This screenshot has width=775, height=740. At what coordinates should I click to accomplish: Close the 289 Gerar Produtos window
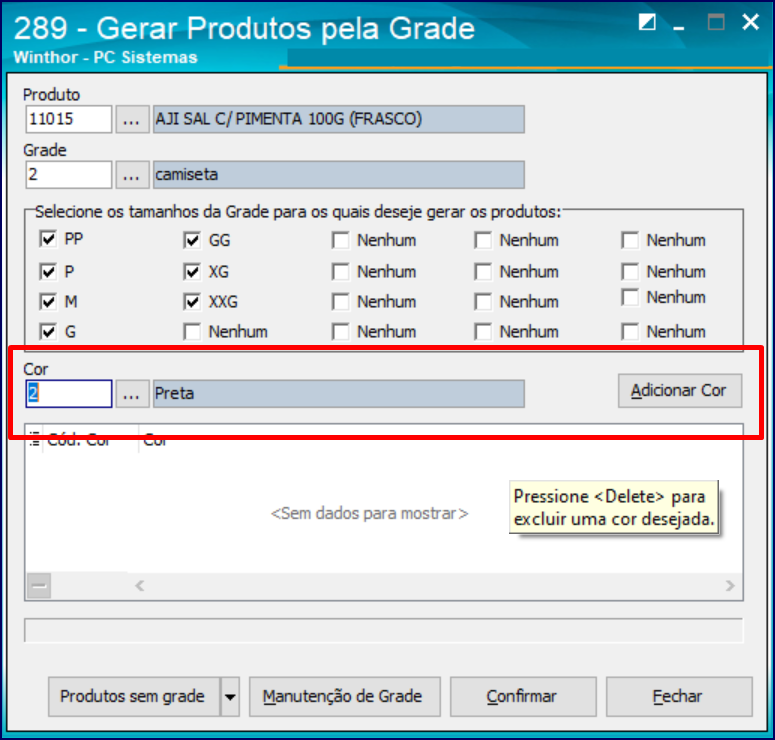[750, 22]
